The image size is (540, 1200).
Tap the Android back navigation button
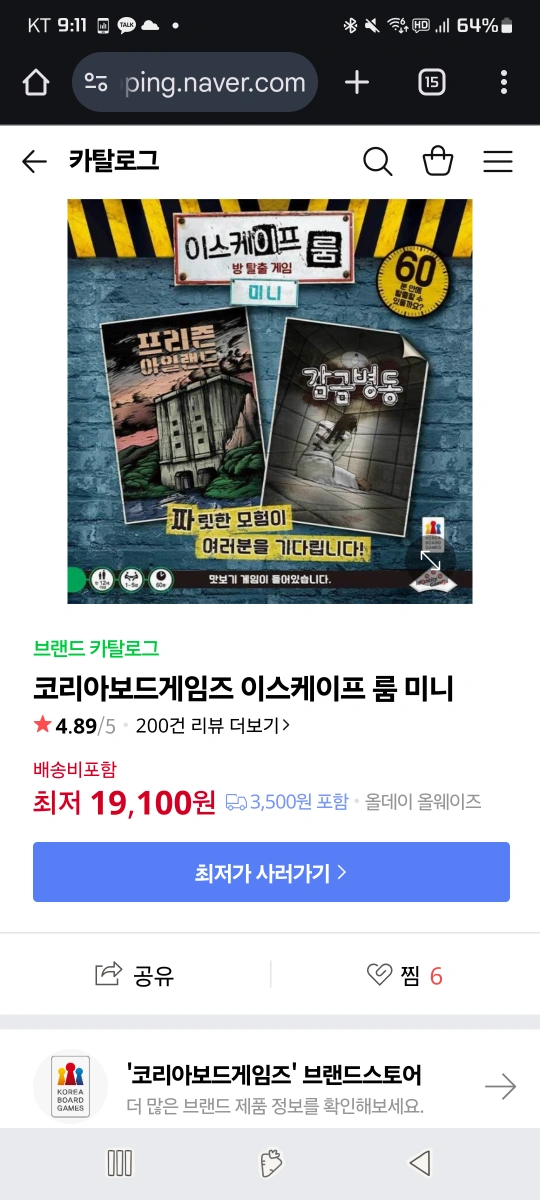(420, 1163)
